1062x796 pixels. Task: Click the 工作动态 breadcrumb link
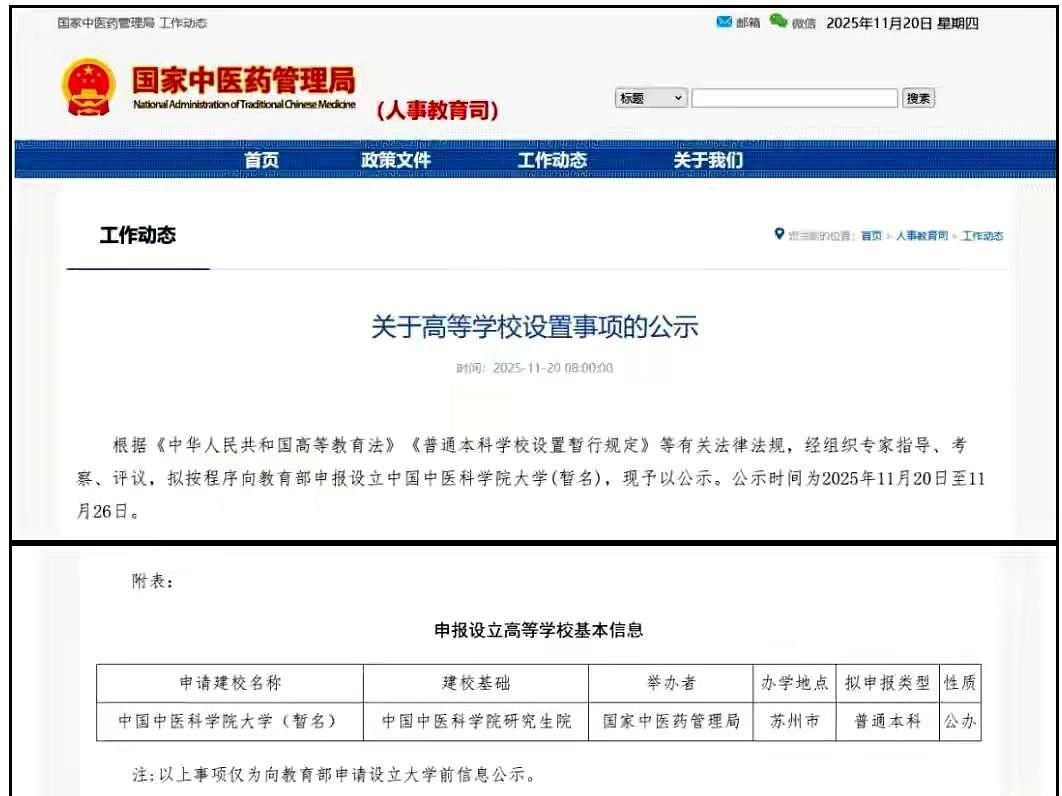click(983, 236)
